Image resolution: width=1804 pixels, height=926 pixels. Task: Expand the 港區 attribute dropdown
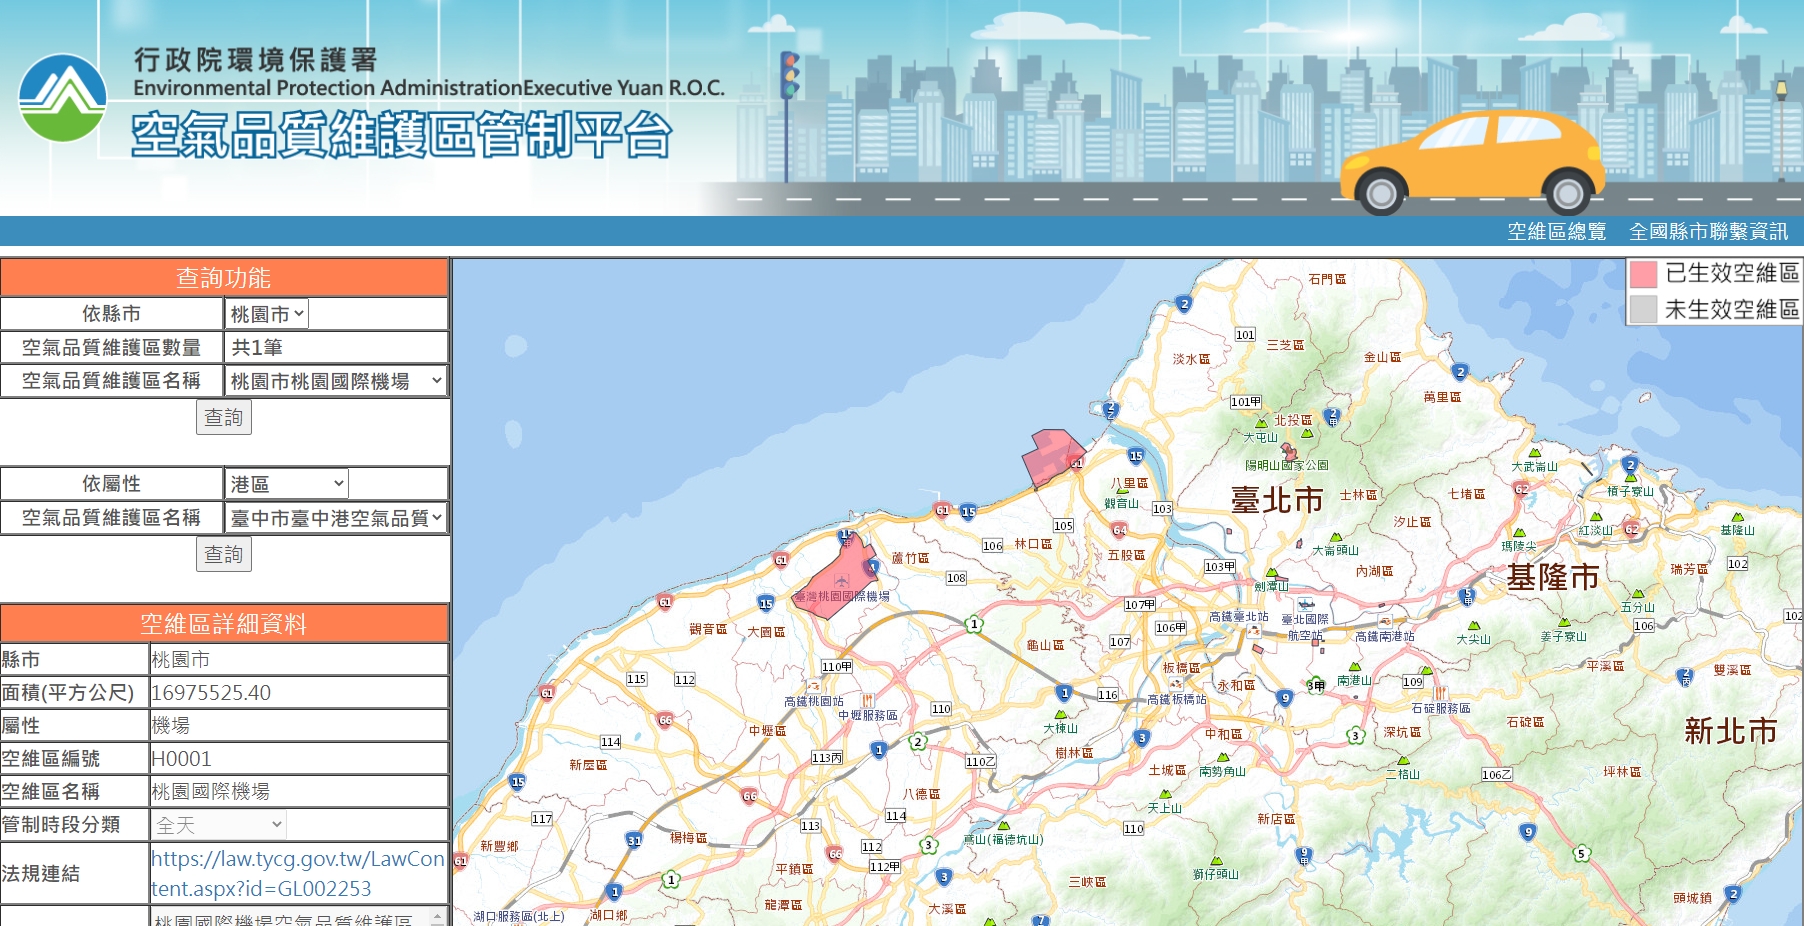pyautogui.click(x=286, y=484)
